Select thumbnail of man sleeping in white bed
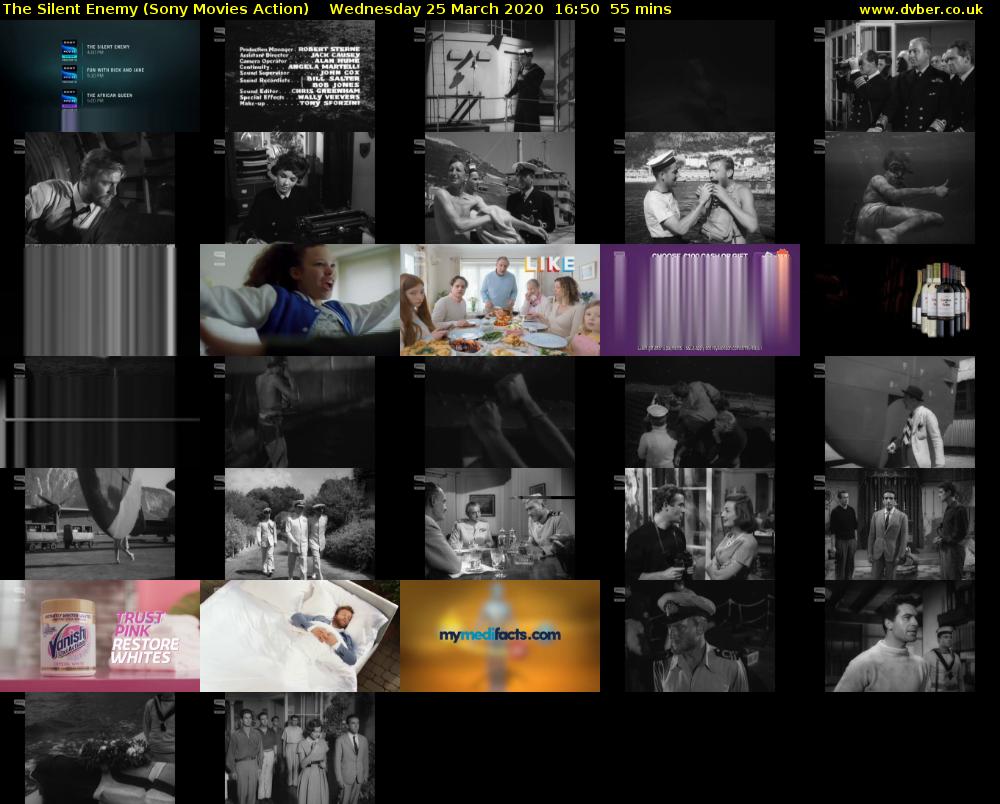1000x804 pixels. click(300, 636)
